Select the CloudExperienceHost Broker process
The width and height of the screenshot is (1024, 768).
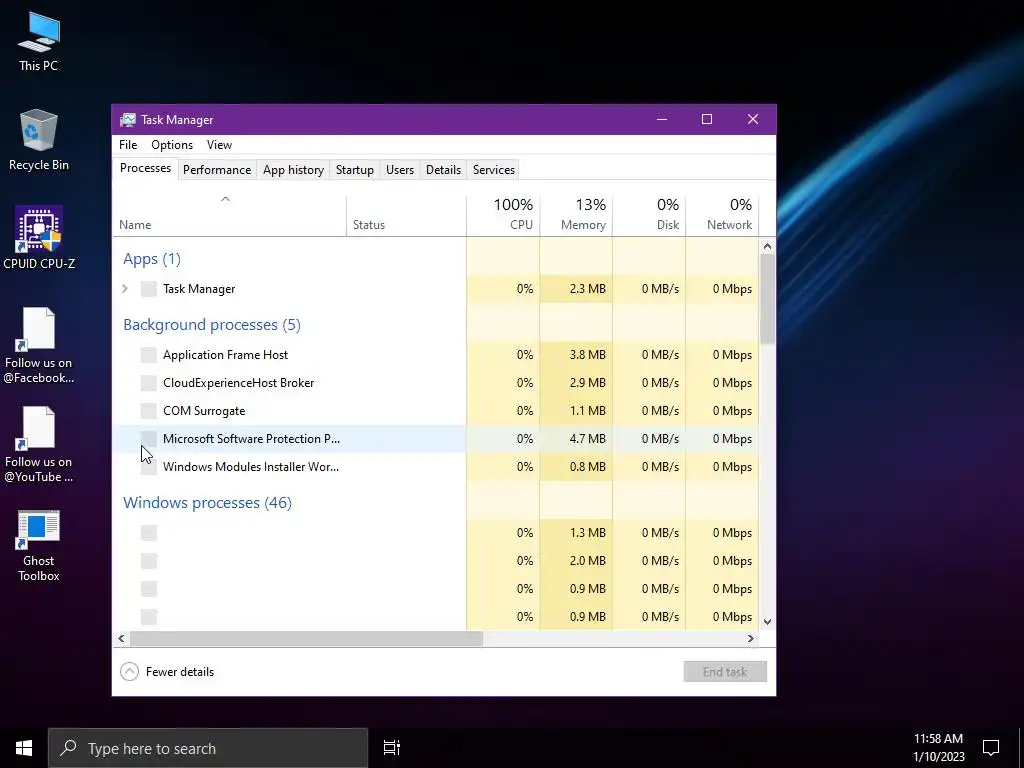(436, 383)
